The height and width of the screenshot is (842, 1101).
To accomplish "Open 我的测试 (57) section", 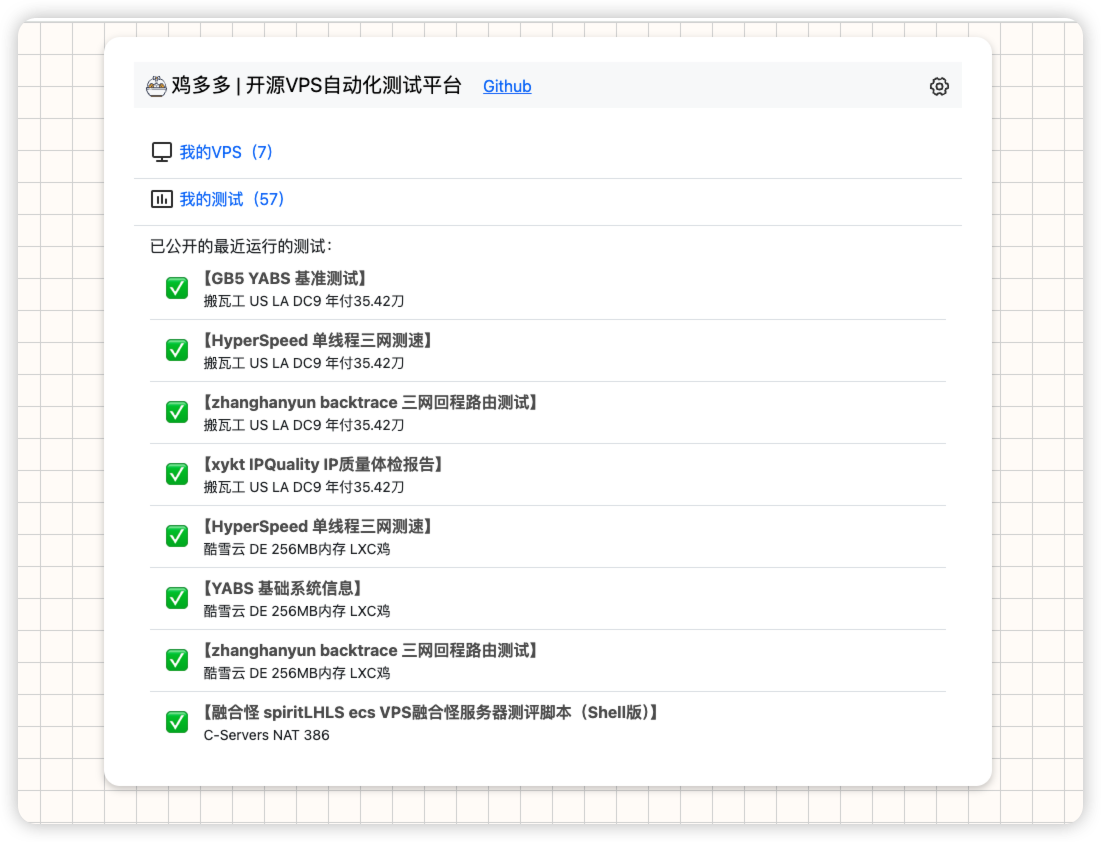I will tap(229, 199).
